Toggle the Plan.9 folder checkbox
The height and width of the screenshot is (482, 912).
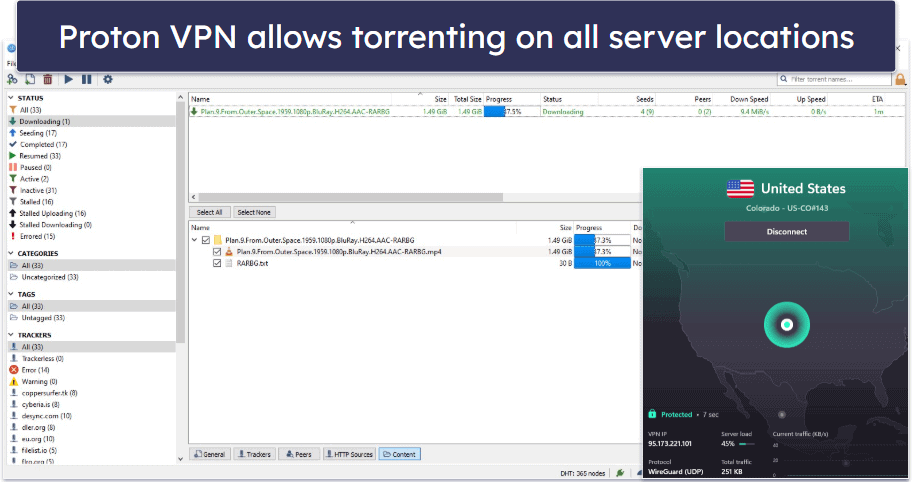coord(206,240)
